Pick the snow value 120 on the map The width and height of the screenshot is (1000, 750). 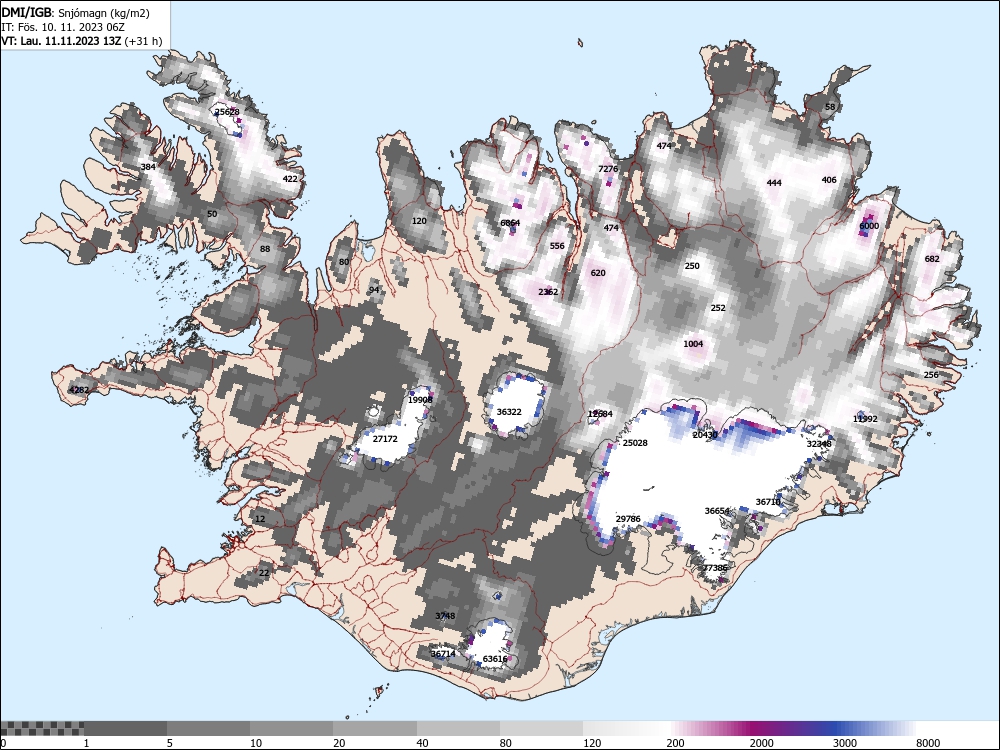tap(419, 221)
